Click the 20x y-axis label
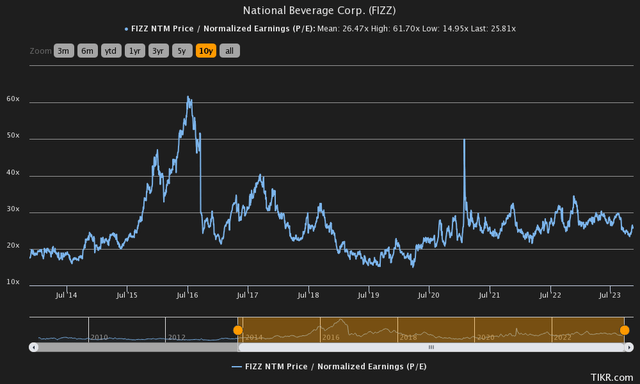The image size is (640, 384). (x=13, y=245)
